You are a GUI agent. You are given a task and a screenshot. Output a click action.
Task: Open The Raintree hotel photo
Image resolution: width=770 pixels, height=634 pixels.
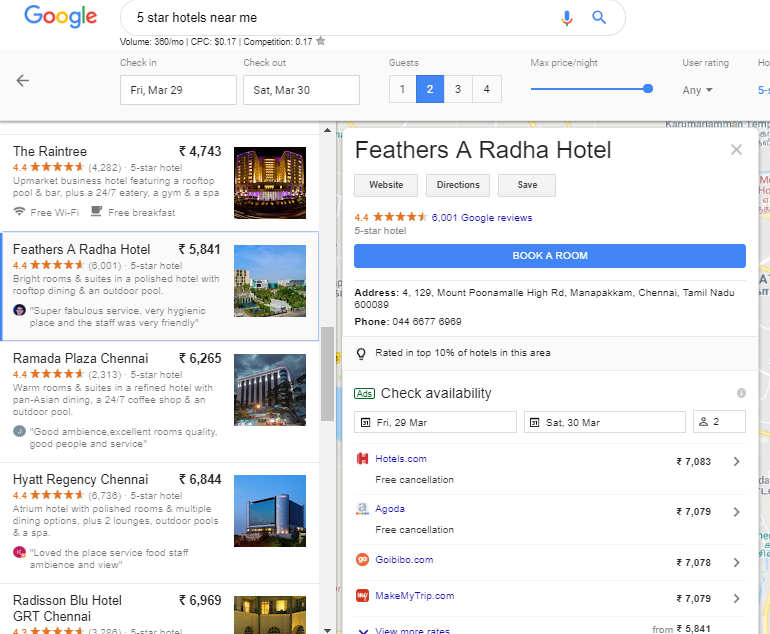pos(270,183)
